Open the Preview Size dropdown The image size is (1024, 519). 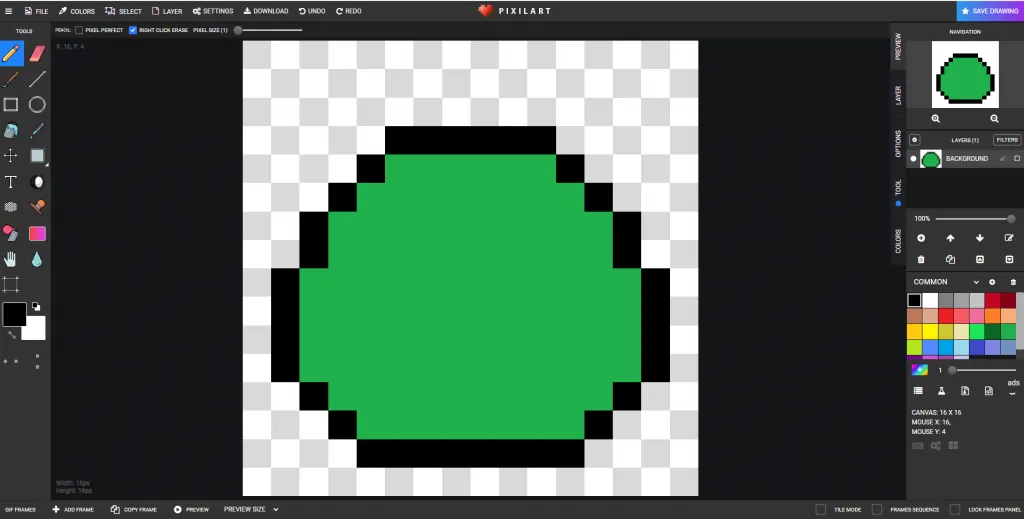coord(251,509)
